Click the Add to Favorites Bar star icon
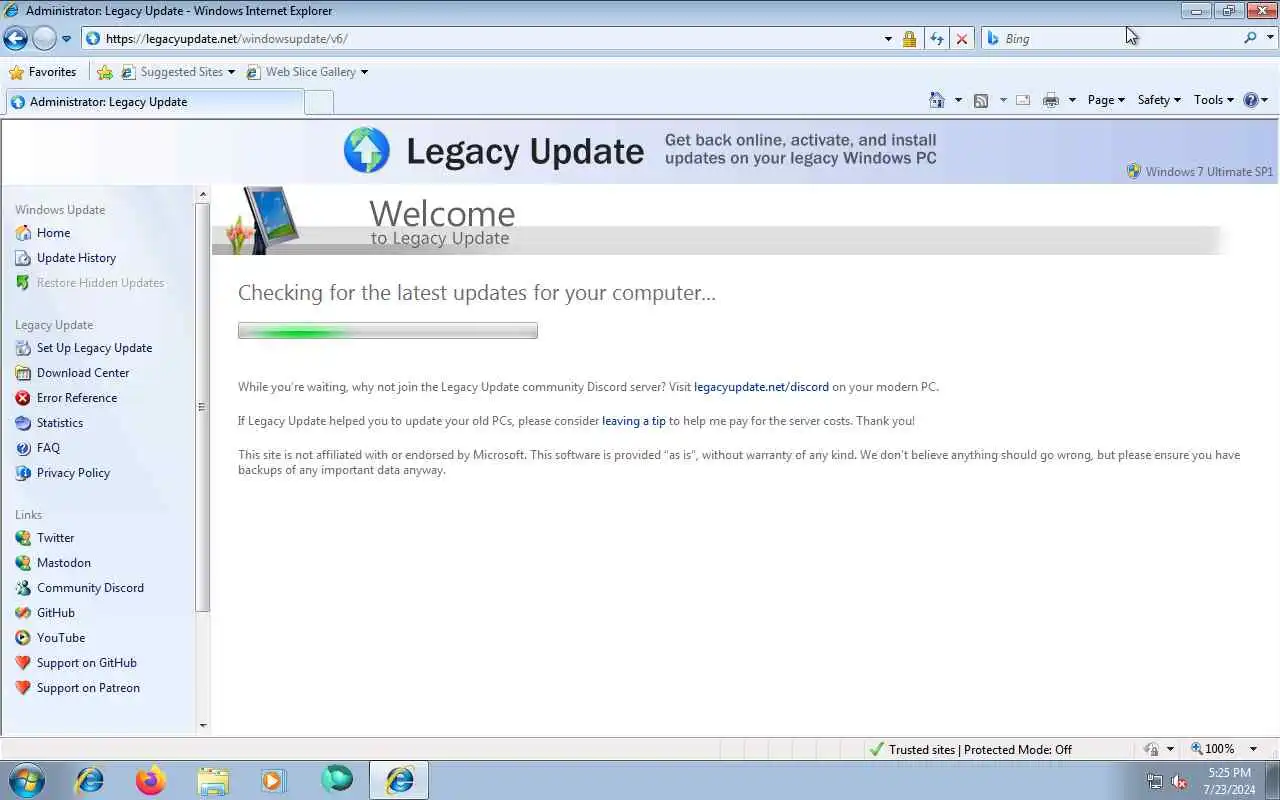Image resolution: width=1280 pixels, height=800 pixels. coord(105,72)
